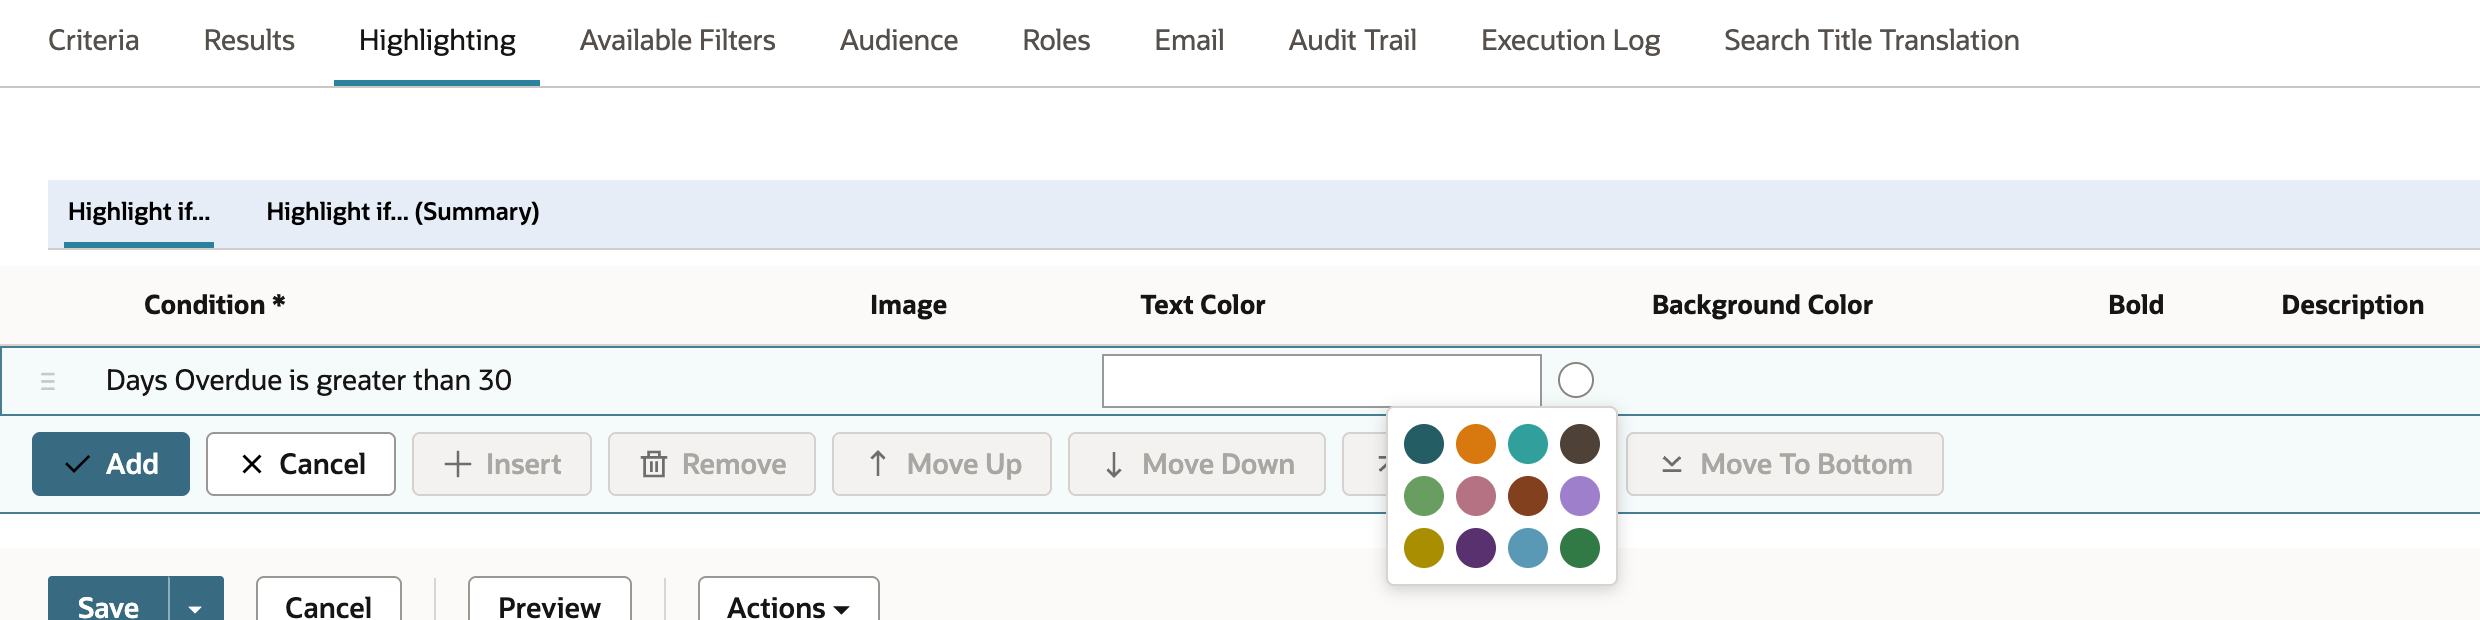Open the Roles tab
This screenshot has height=620, width=2480.
click(1056, 41)
